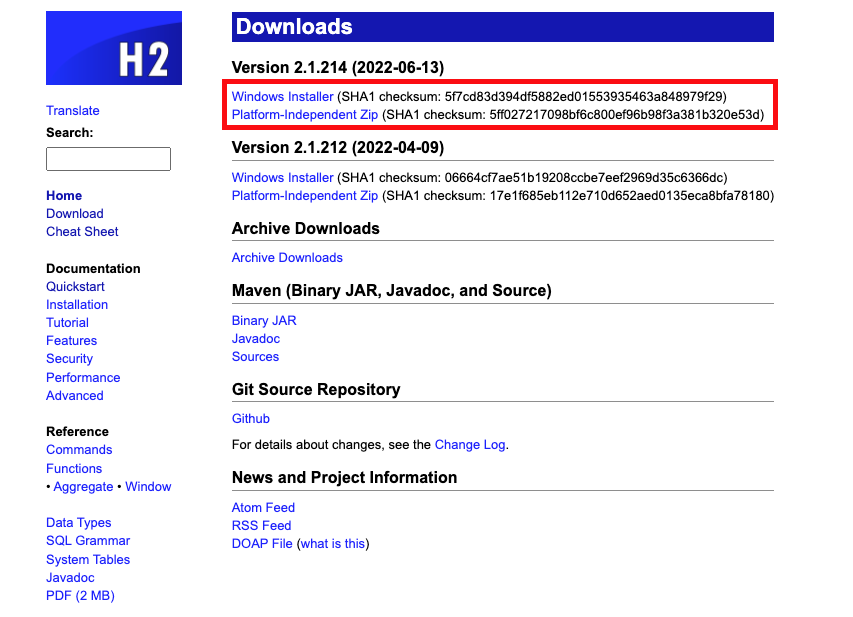The height and width of the screenshot is (617, 853).
Task: Open the Javadoc link in sidebar
Action: pos(70,577)
